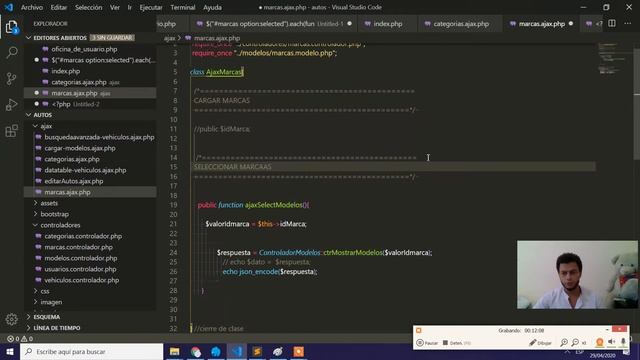Screen dimensions: 640x360
Task: Open oficina_de_usuario.php in open editors
Action: [x=84, y=49]
